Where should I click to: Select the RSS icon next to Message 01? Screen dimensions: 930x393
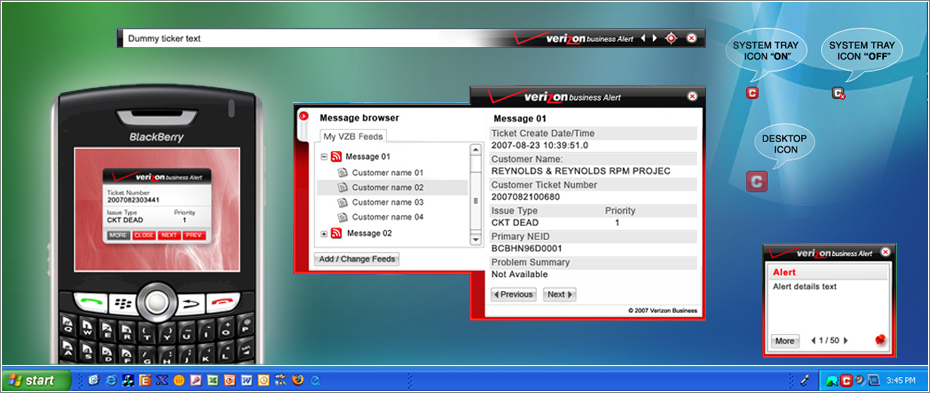(336, 157)
